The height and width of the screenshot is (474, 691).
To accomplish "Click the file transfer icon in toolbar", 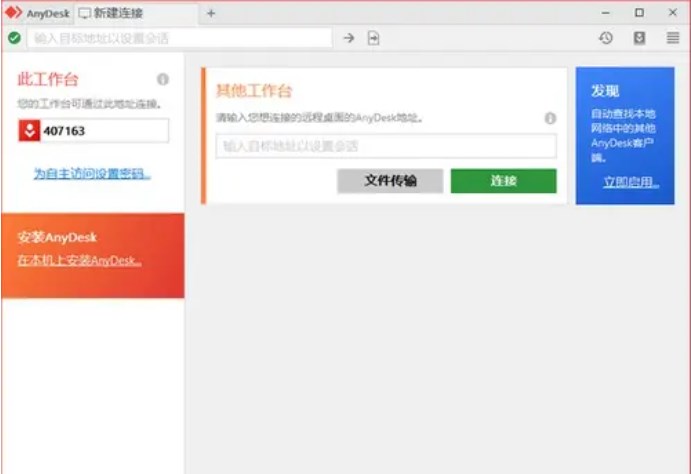I will point(374,38).
